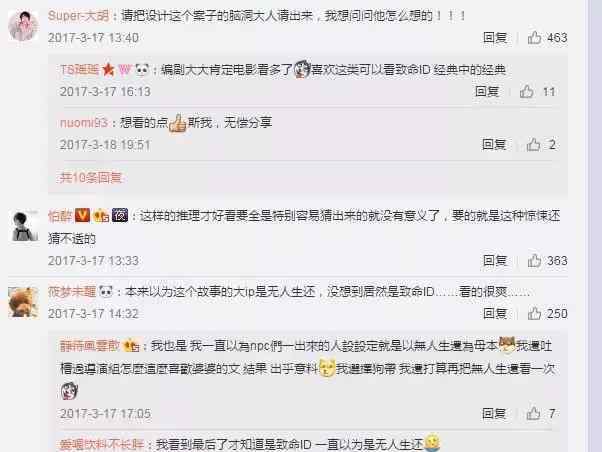View Super-大胡's avatar picture
Viewport: 602px width, 452px height.
(x=23, y=25)
